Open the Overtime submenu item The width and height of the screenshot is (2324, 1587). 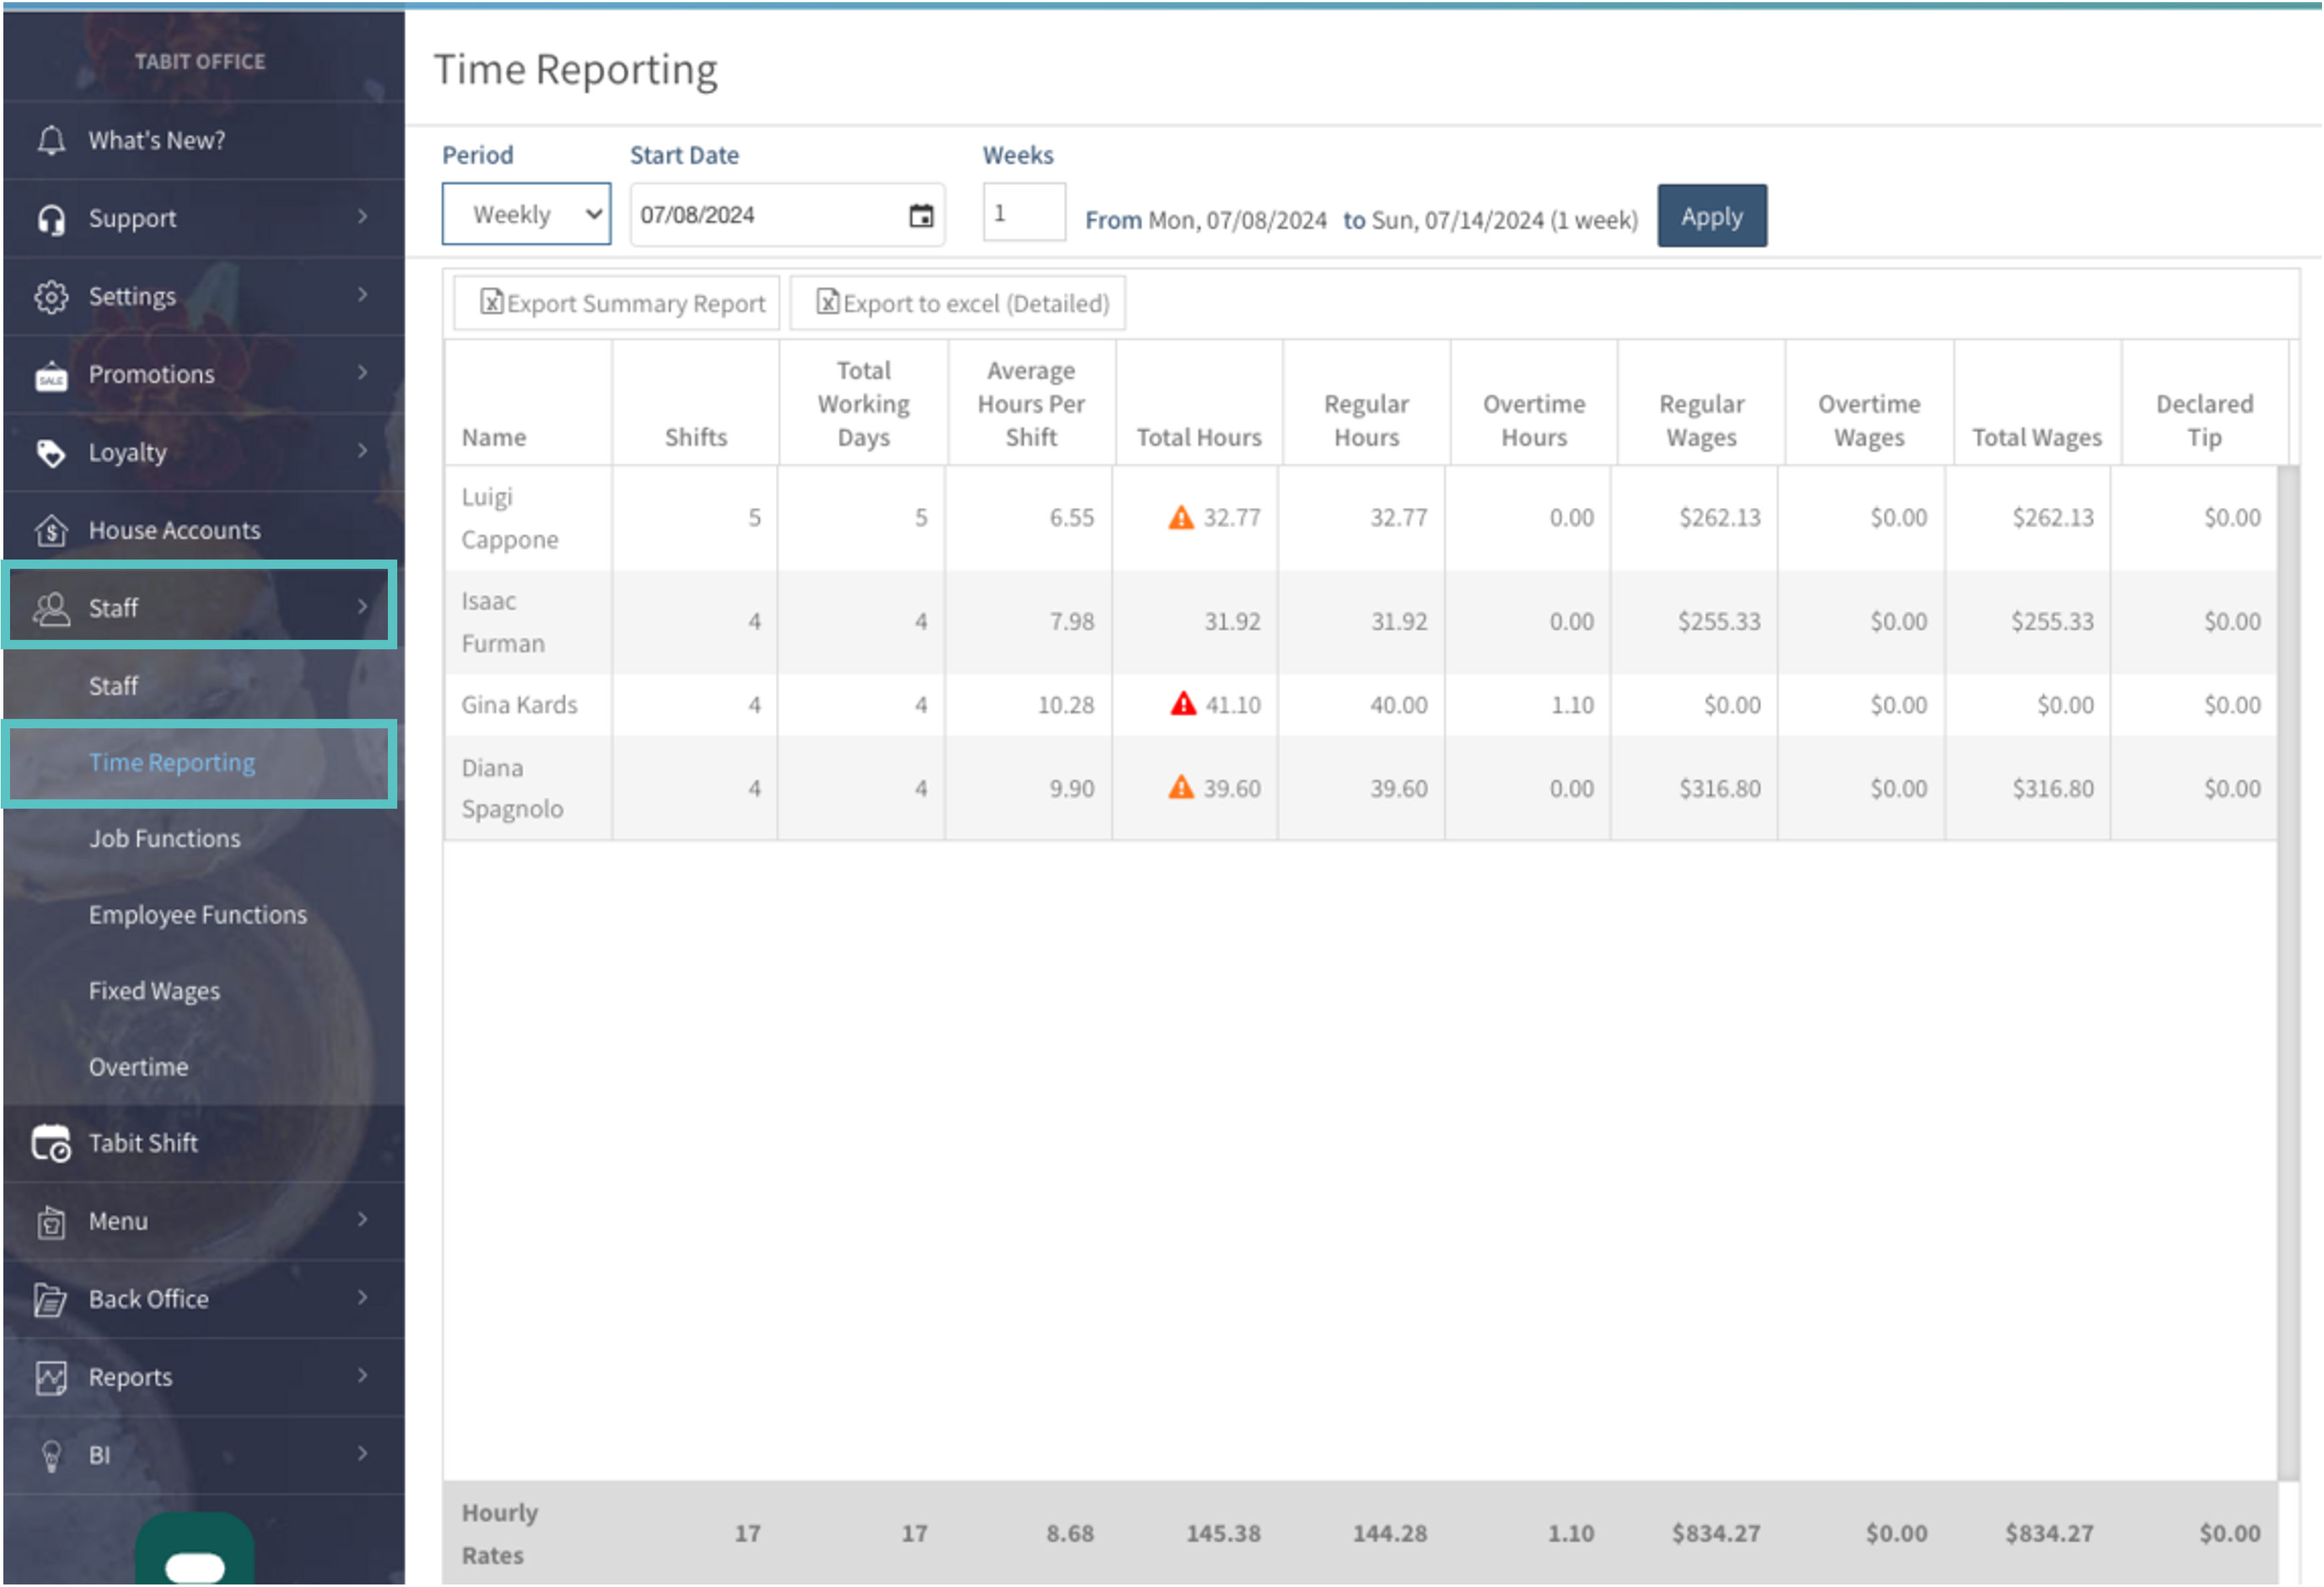pyautogui.click(x=138, y=1067)
